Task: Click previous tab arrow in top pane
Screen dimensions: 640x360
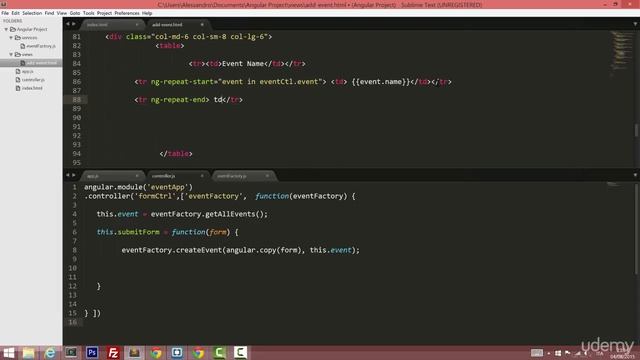Action: coord(68,24)
